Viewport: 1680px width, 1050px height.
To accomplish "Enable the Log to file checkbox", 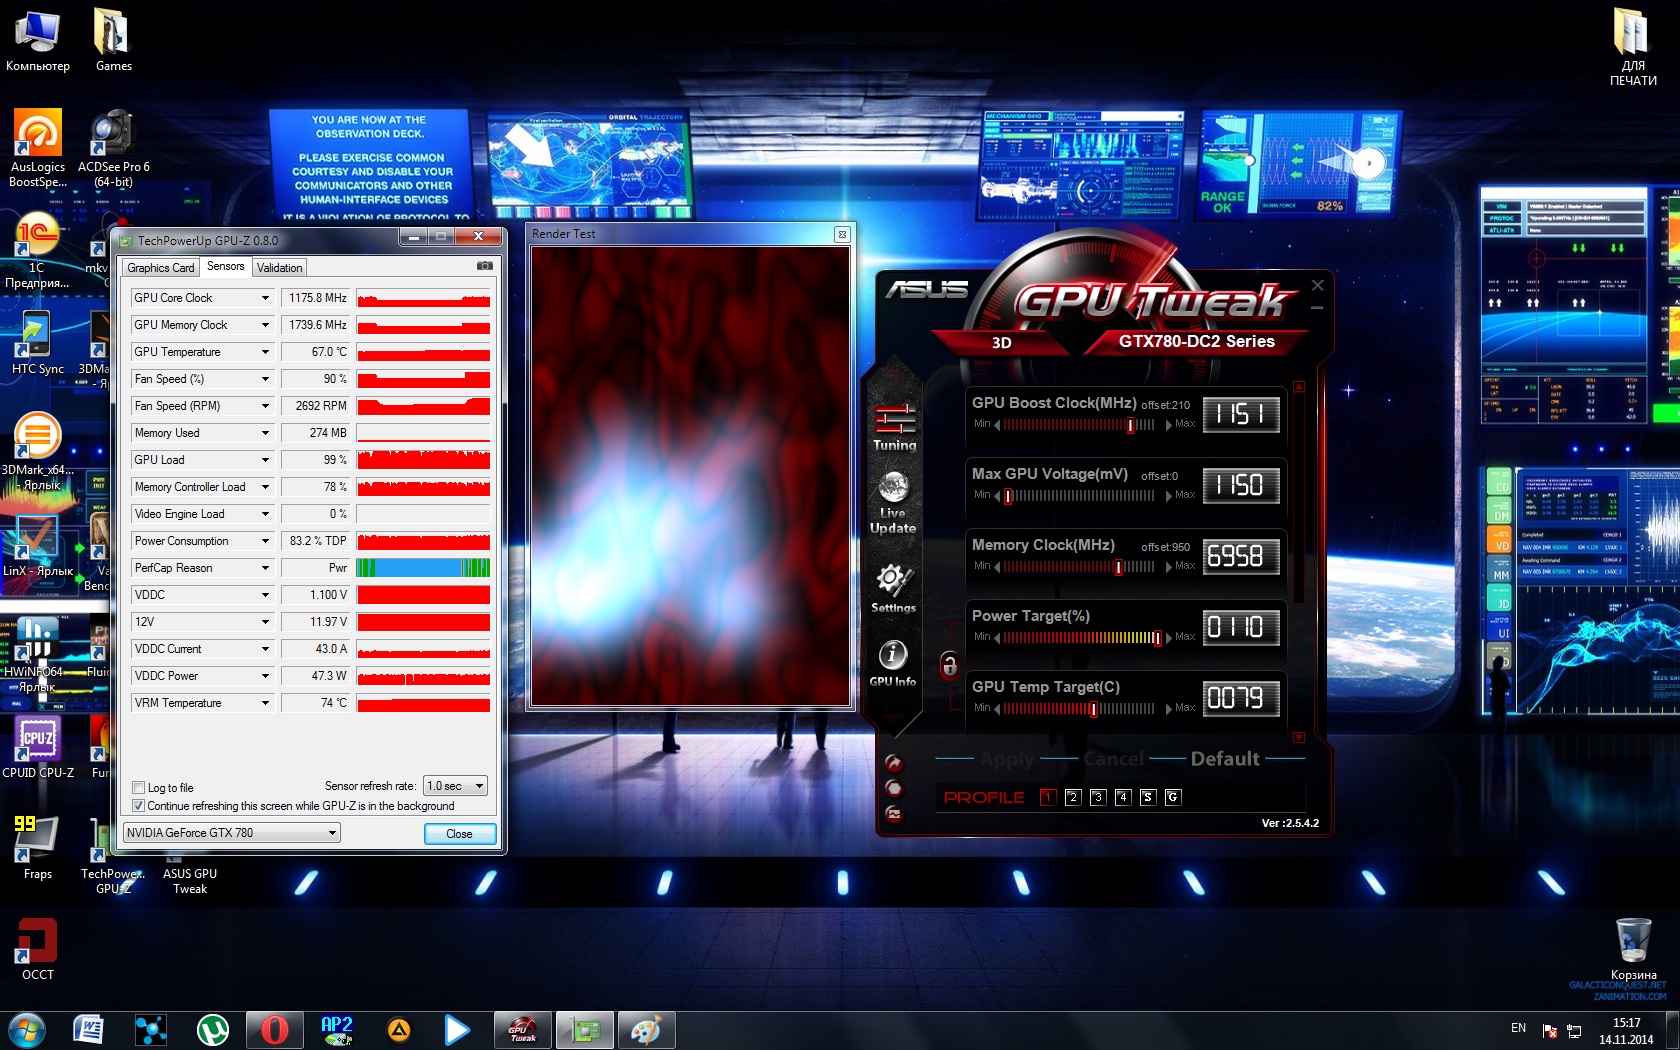I will tap(139, 788).
